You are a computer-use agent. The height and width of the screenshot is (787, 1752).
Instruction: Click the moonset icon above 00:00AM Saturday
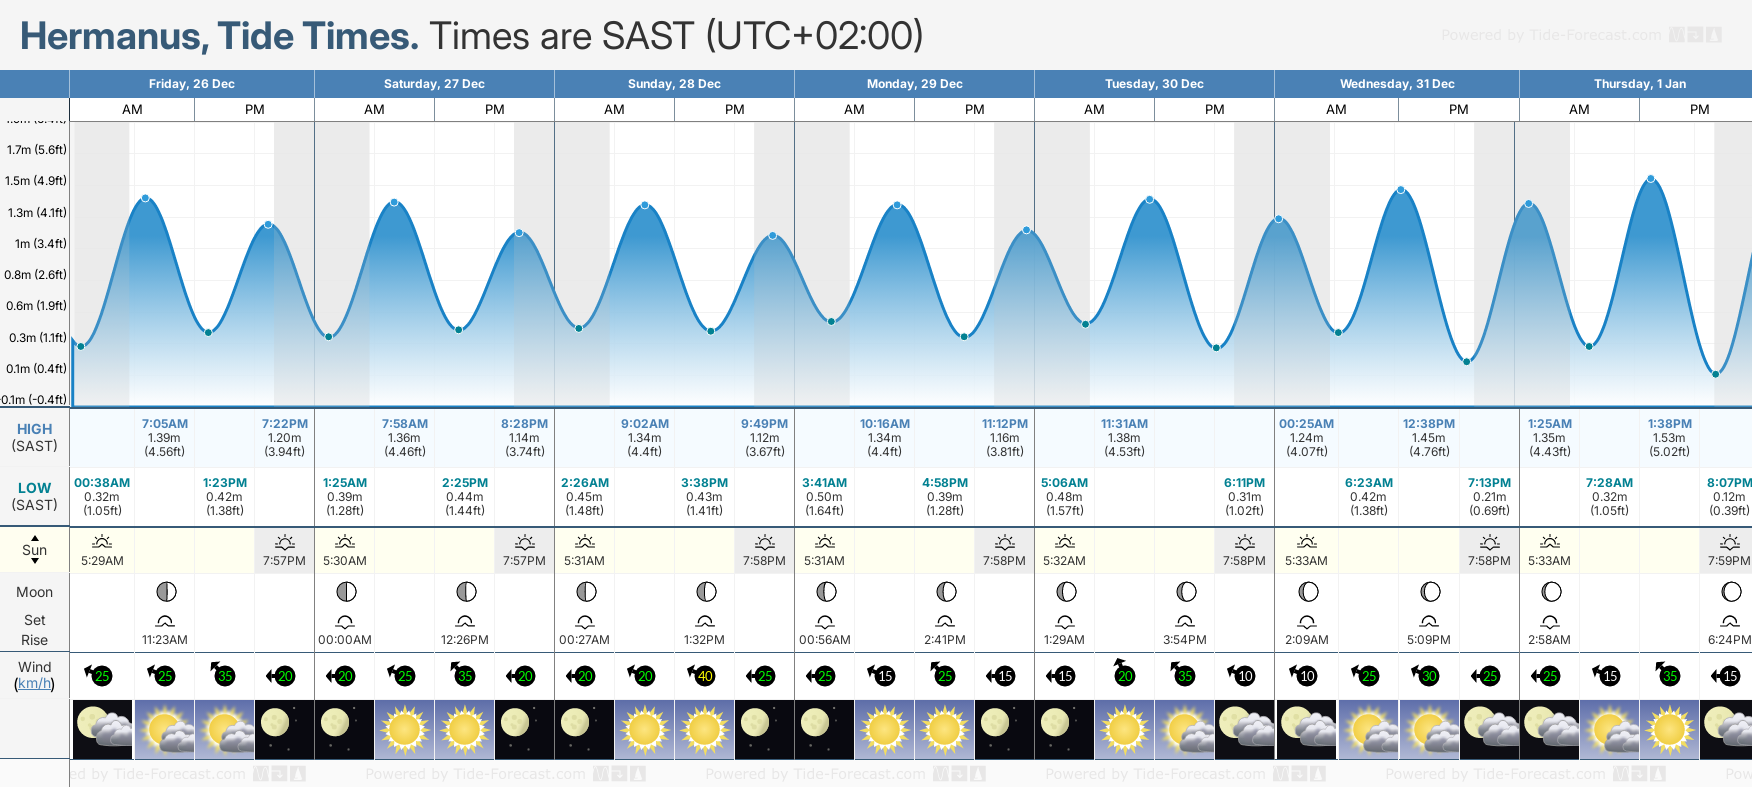point(345,621)
